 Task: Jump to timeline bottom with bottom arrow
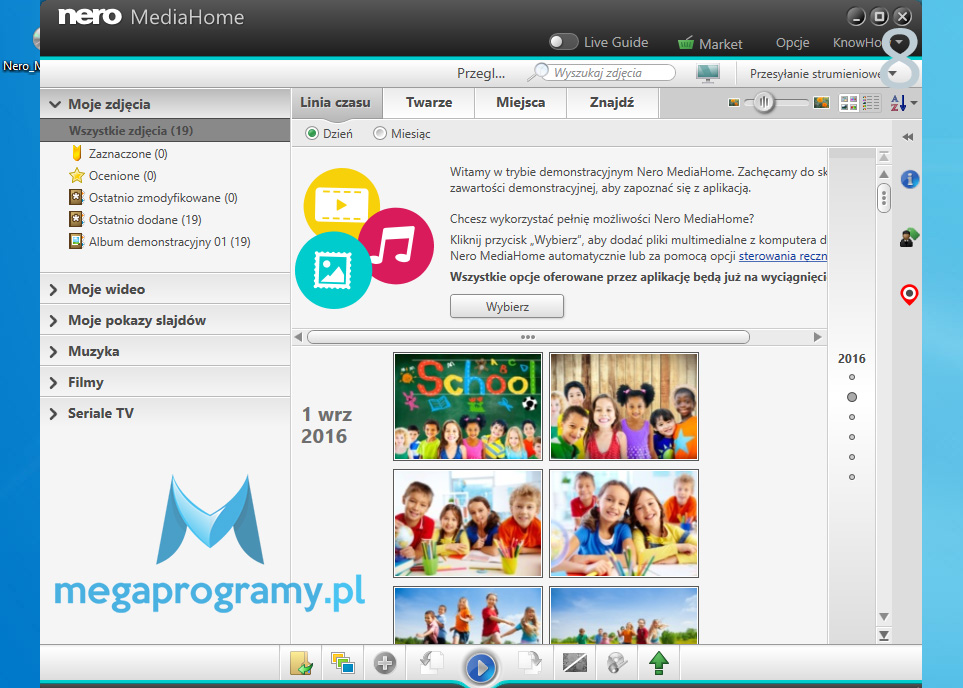(884, 636)
